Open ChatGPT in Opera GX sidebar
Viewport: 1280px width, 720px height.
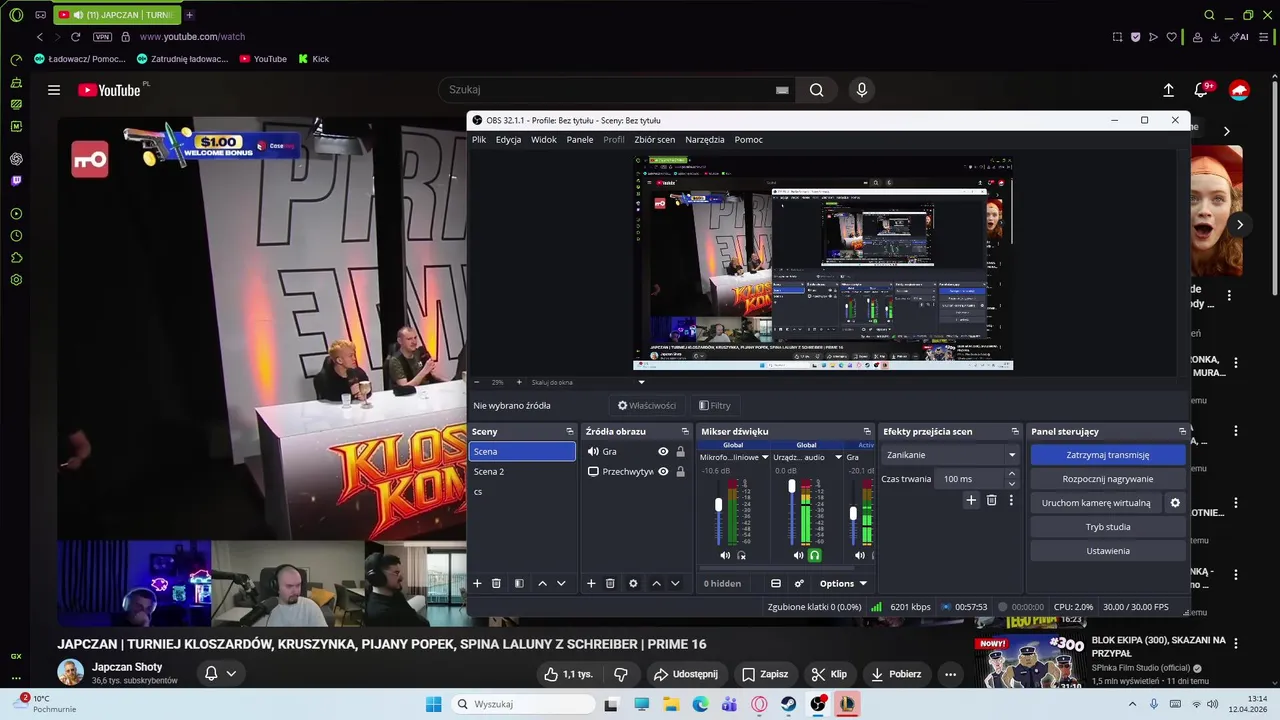(16, 159)
